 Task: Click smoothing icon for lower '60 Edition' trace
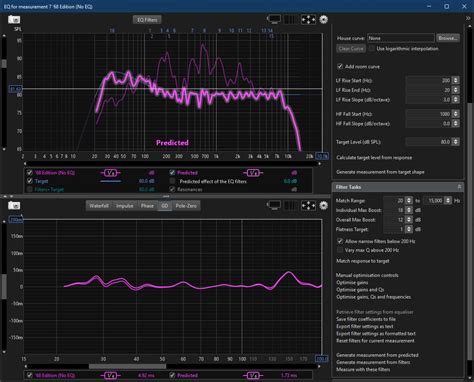click(110, 376)
